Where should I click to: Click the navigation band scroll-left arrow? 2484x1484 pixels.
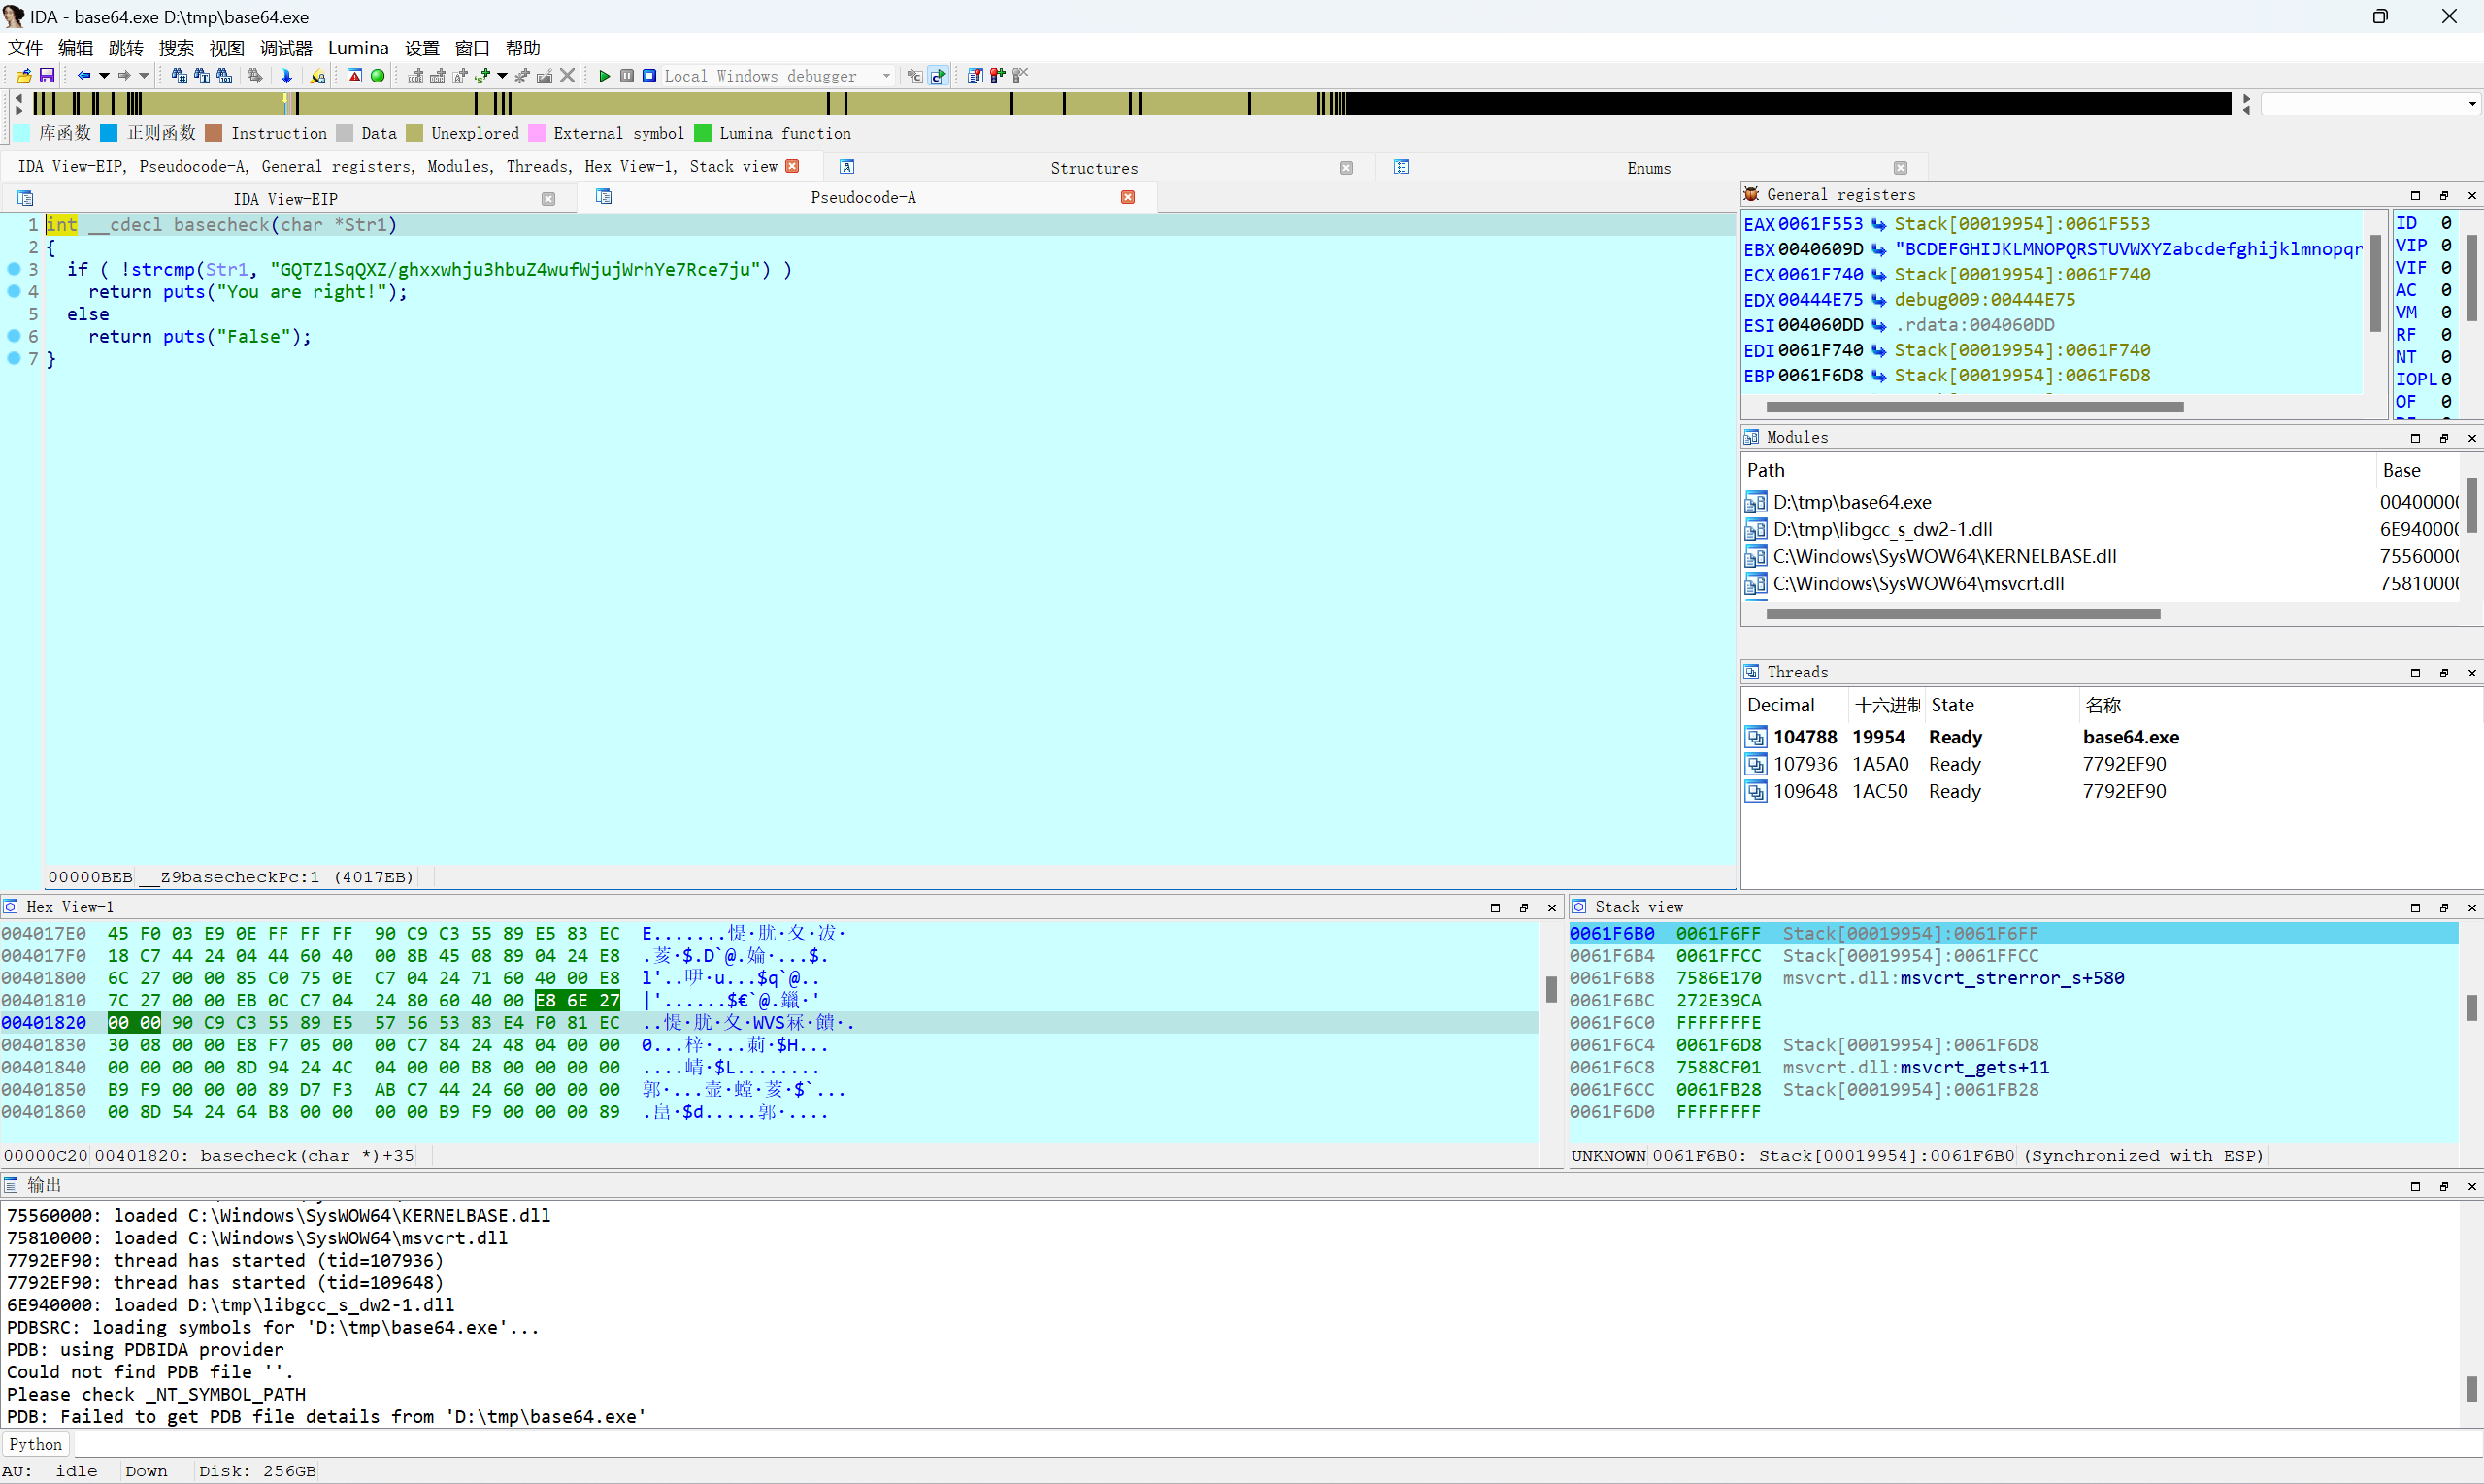19,98
